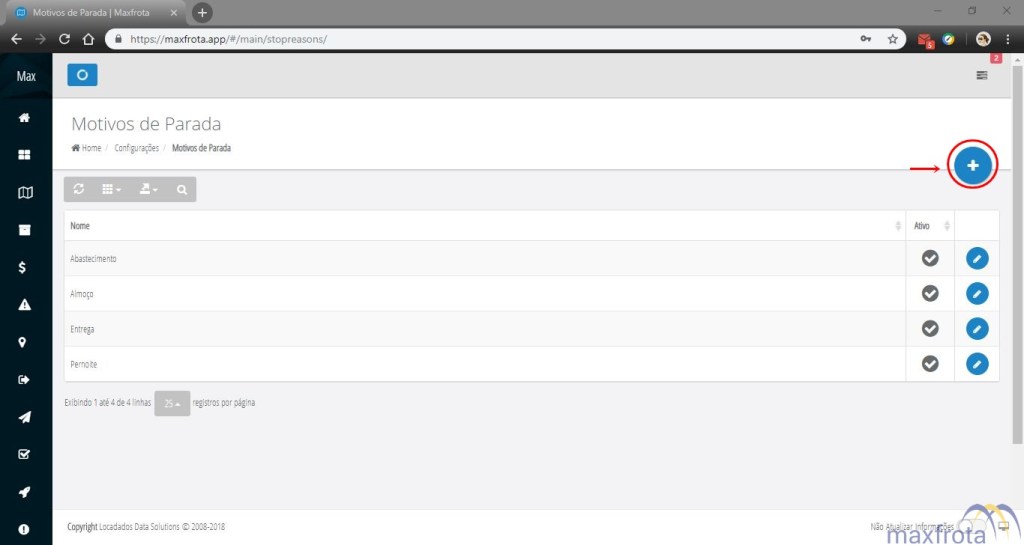Sort the table by the Nome column

(x=480, y=226)
